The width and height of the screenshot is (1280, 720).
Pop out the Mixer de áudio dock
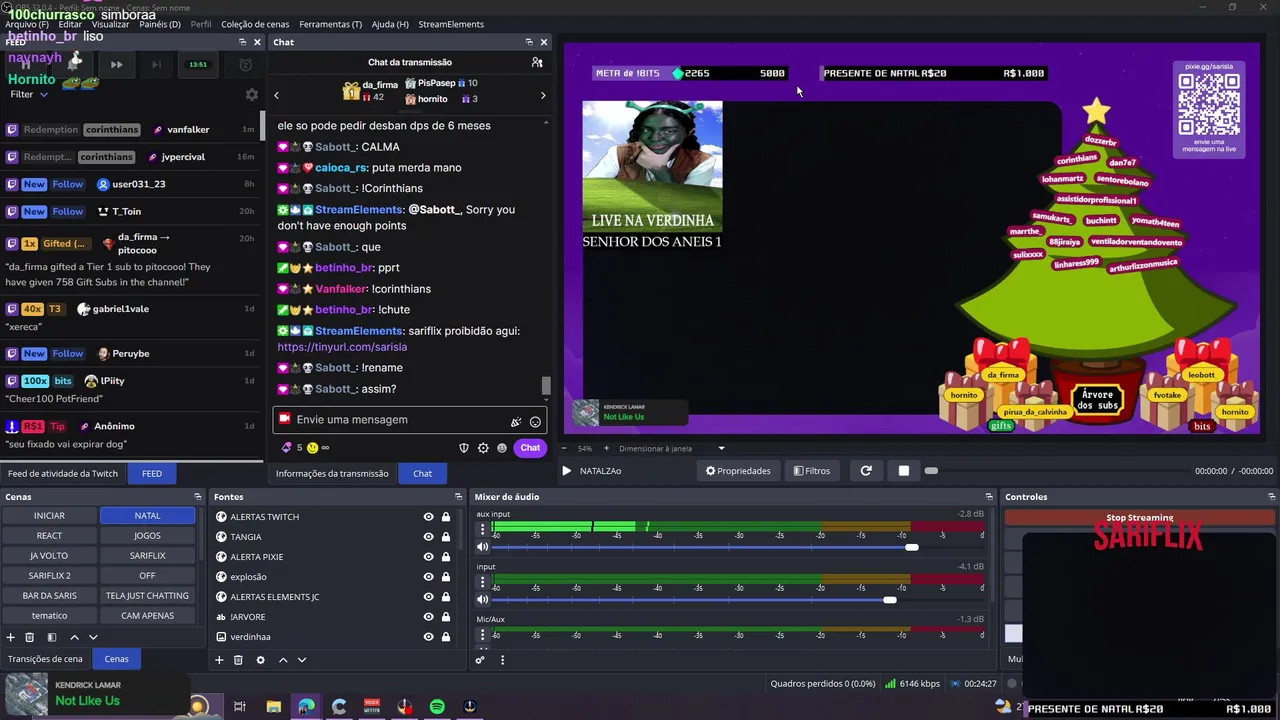(x=989, y=497)
